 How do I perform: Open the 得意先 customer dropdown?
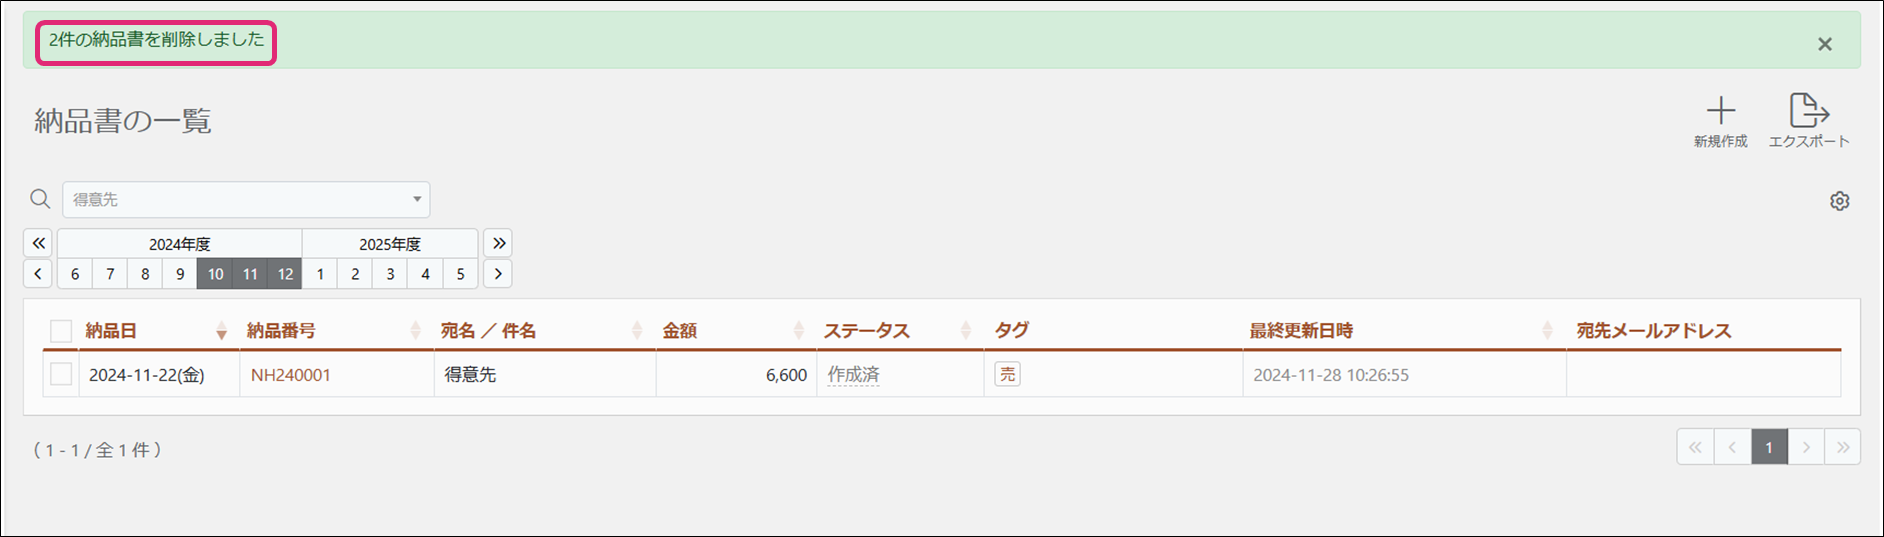246,200
